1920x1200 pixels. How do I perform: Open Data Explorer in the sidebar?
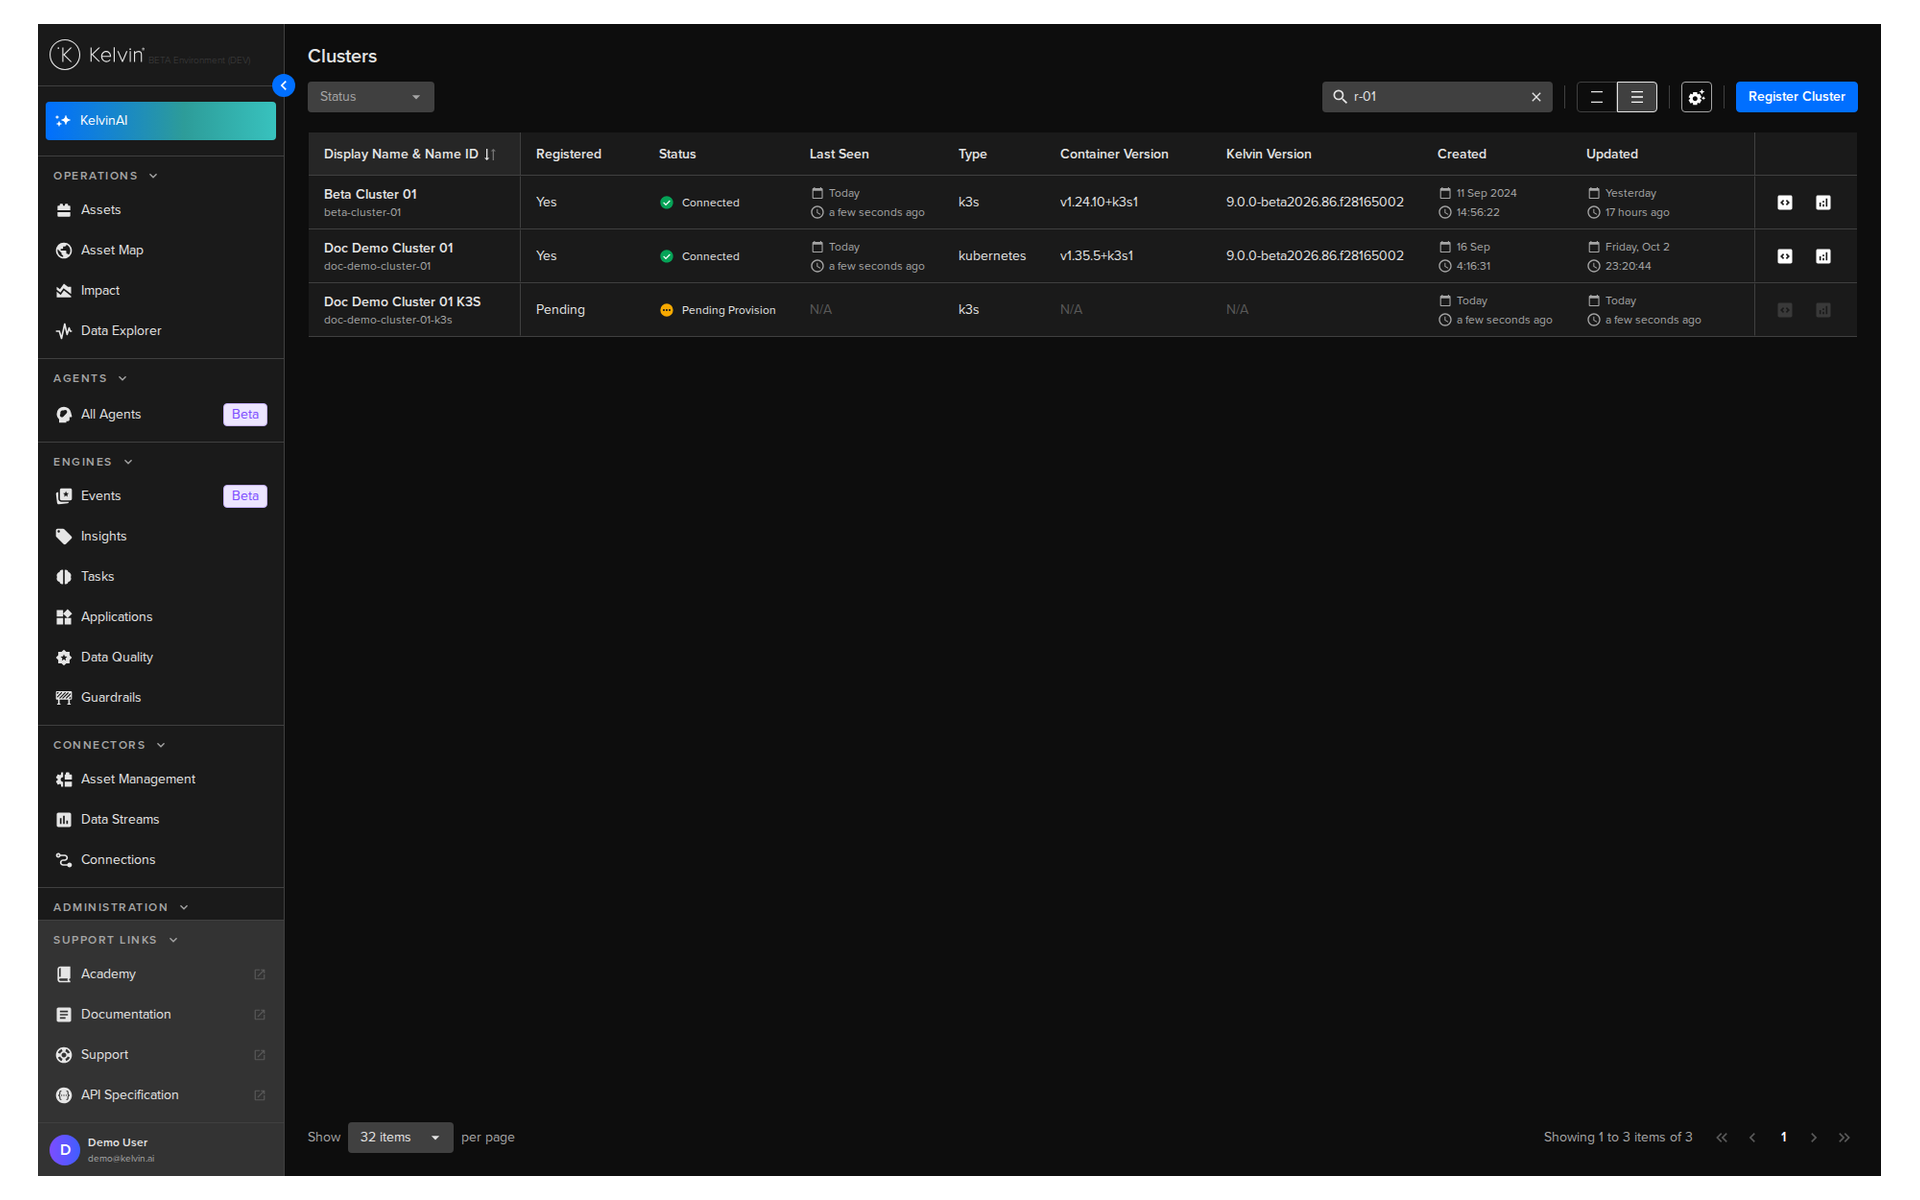[x=160, y=331]
